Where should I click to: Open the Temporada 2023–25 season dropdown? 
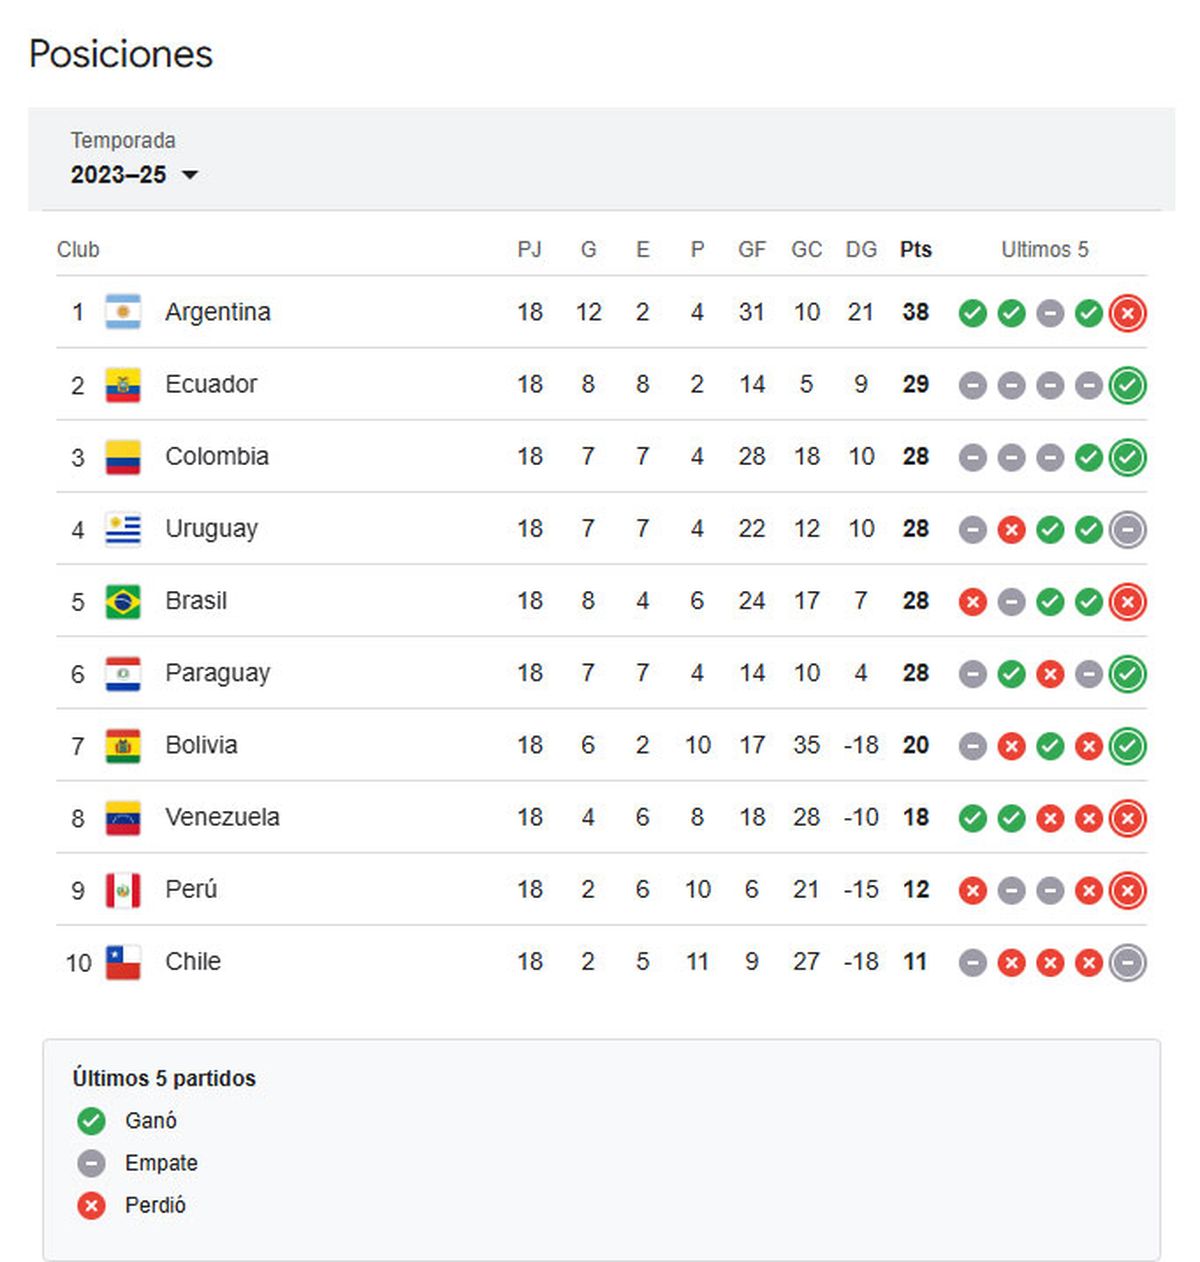[x=134, y=175]
